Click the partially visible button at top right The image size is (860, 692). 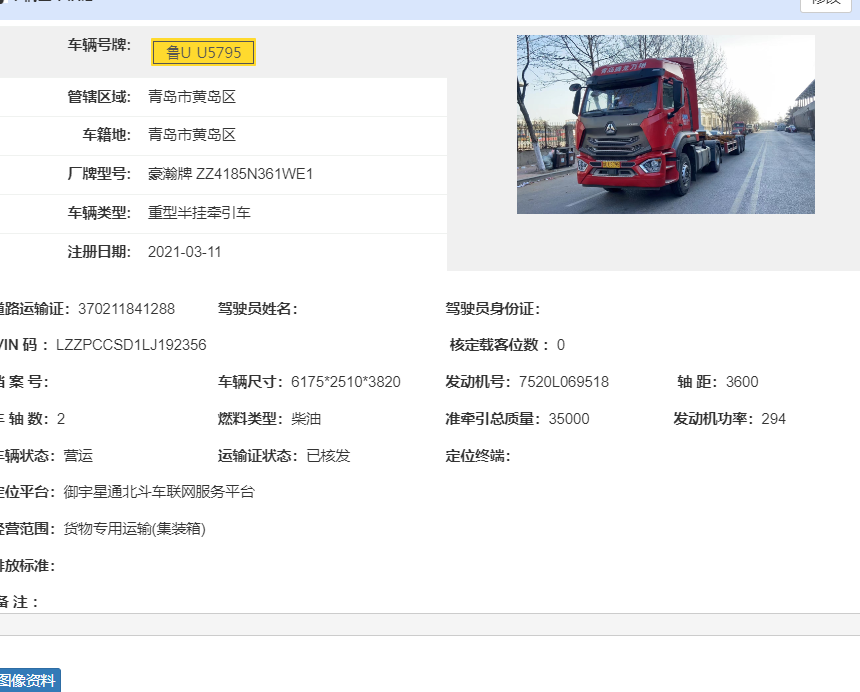pos(828,4)
